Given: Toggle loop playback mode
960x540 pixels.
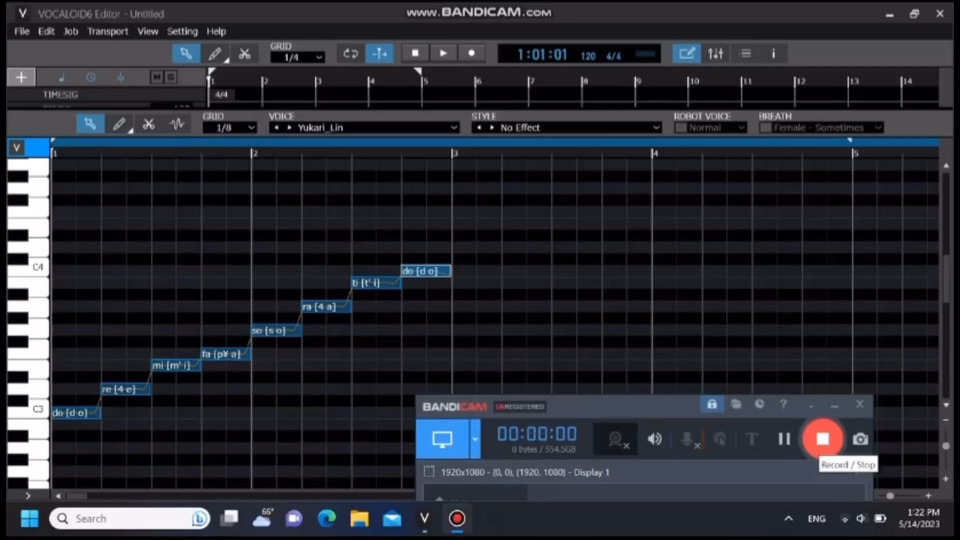Looking at the screenshot, I should pos(350,53).
